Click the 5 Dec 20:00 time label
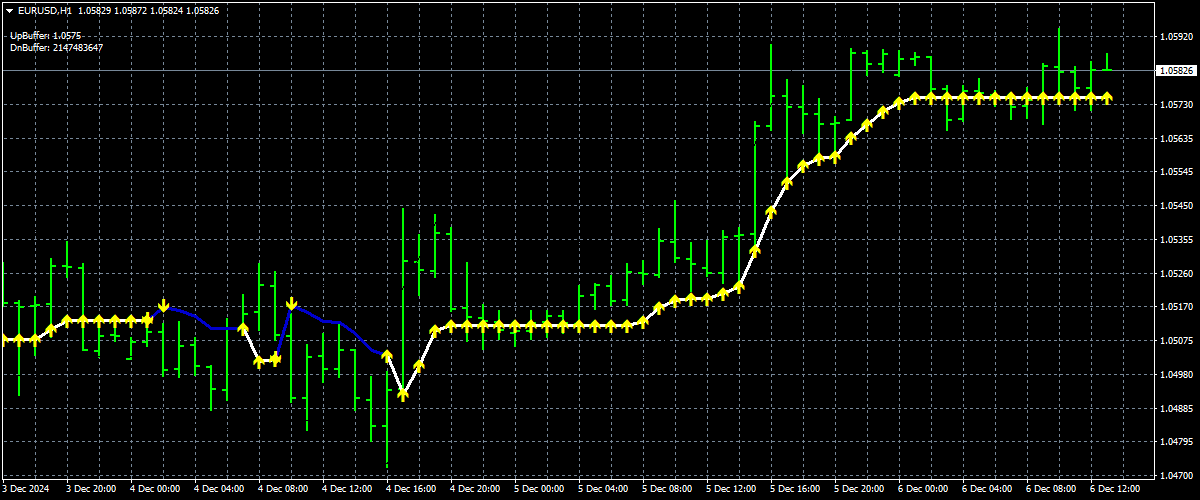 click(859, 490)
